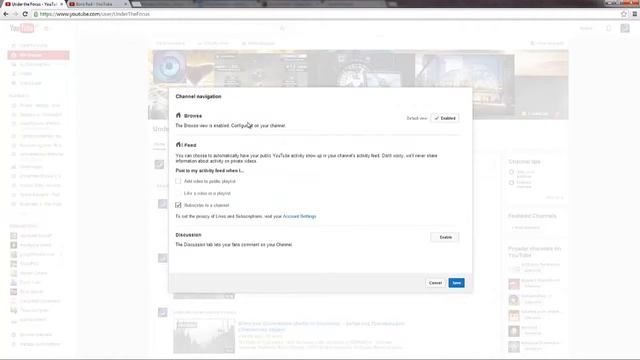
Task: Go back using the browser back arrow
Action: 6,14
